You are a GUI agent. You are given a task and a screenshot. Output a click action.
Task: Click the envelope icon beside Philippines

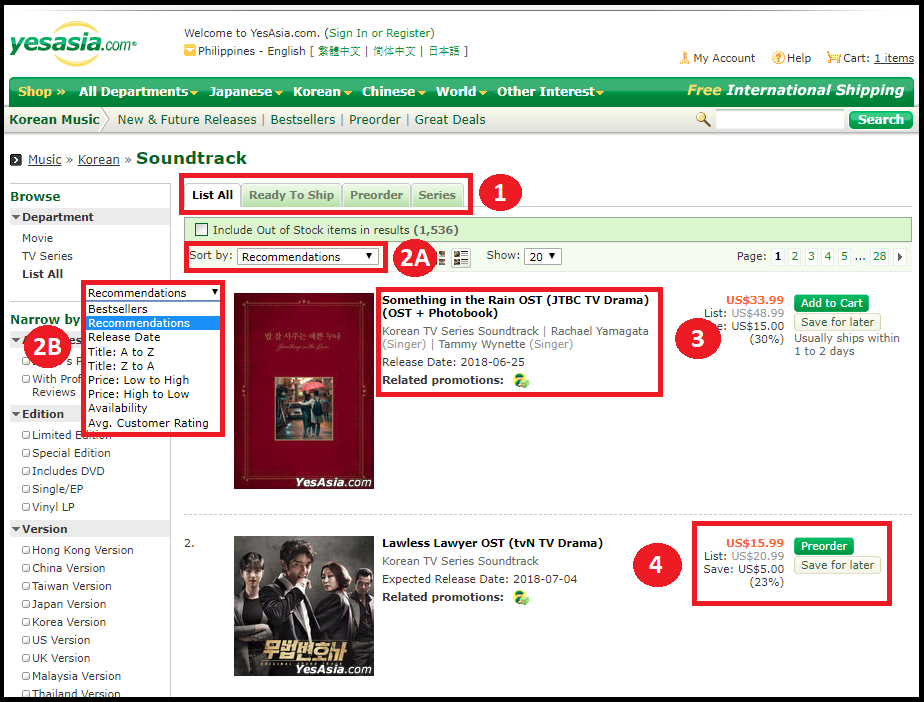[x=190, y=51]
